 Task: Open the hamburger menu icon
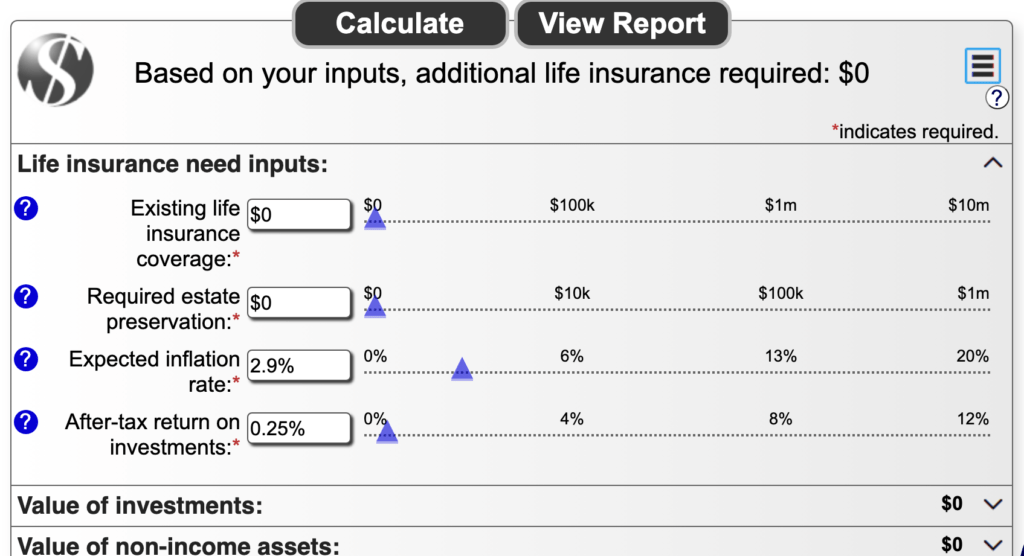[x=982, y=65]
